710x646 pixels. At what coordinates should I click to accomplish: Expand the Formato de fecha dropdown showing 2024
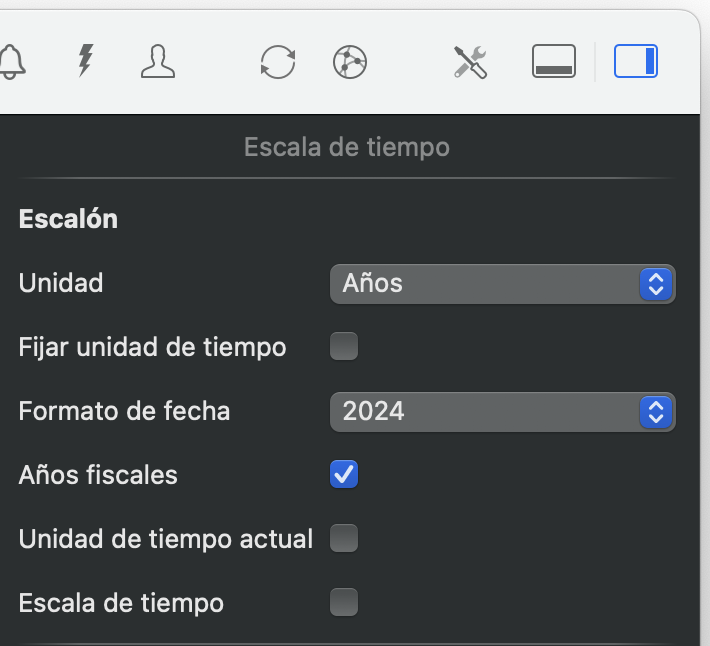pos(502,411)
